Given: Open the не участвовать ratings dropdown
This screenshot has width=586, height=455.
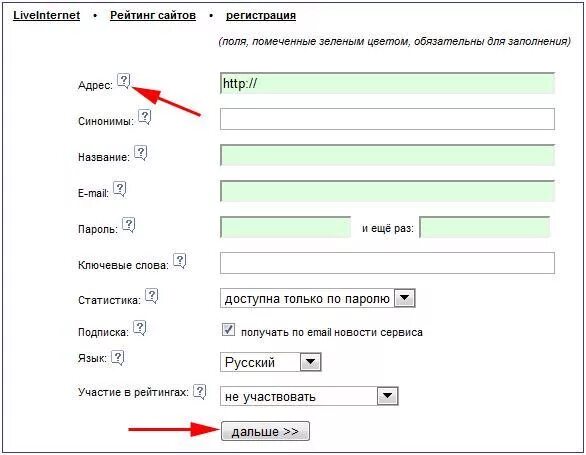Looking at the screenshot, I should pyautogui.click(x=309, y=396).
